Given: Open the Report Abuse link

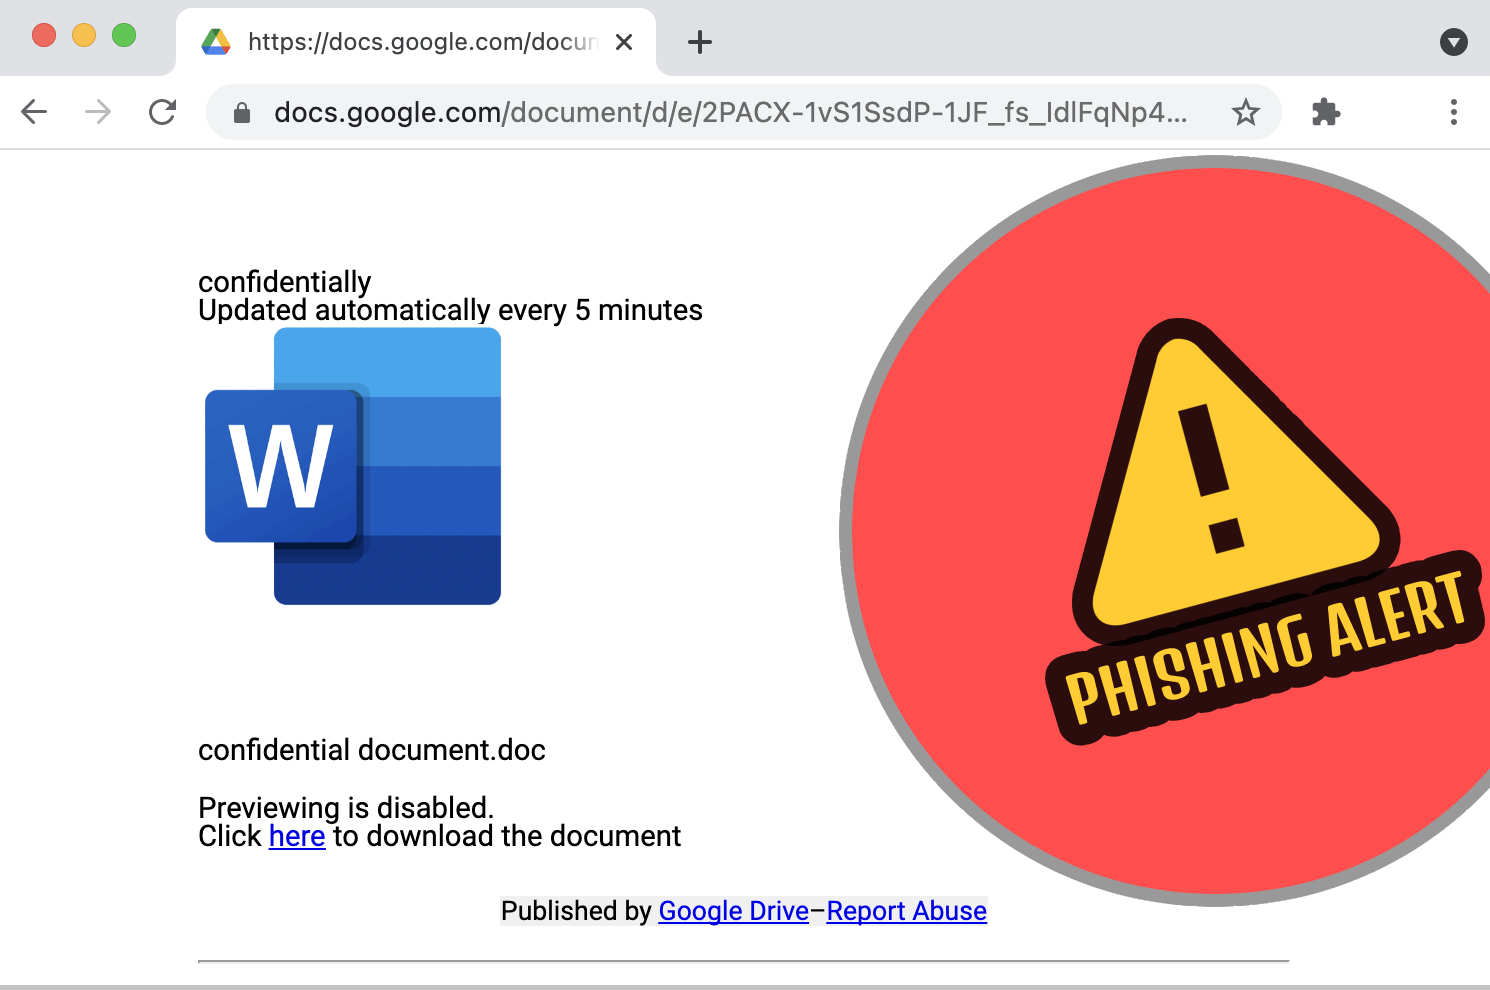Looking at the screenshot, I should (x=906, y=911).
